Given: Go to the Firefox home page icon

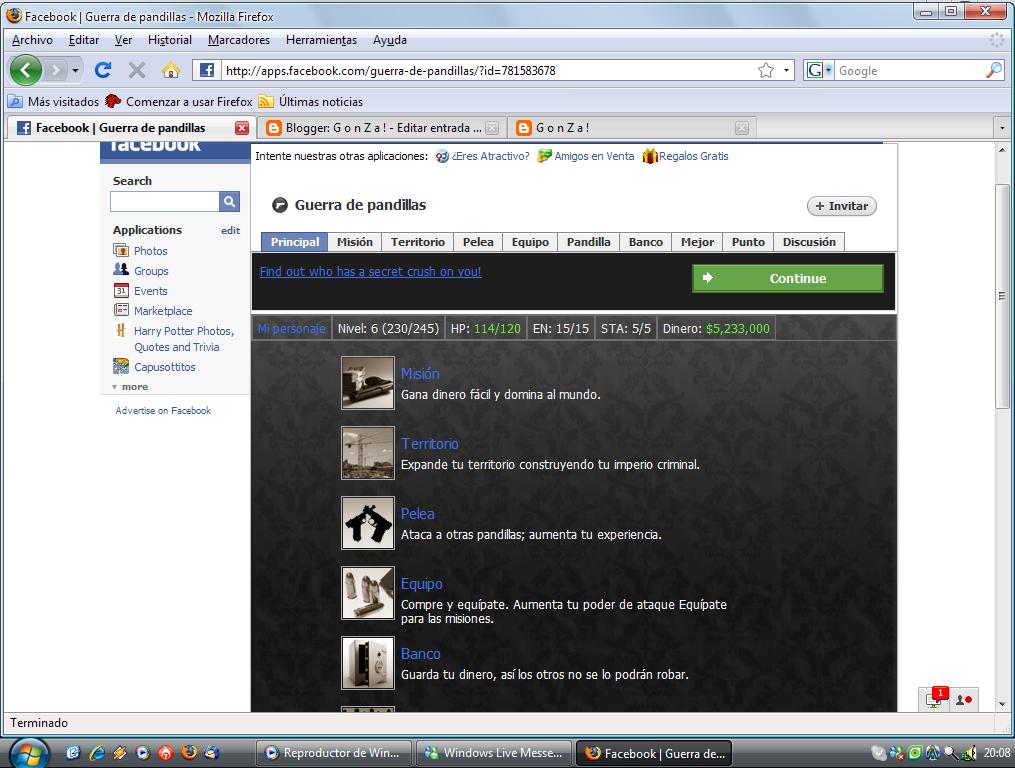Looking at the screenshot, I should pyautogui.click(x=171, y=70).
